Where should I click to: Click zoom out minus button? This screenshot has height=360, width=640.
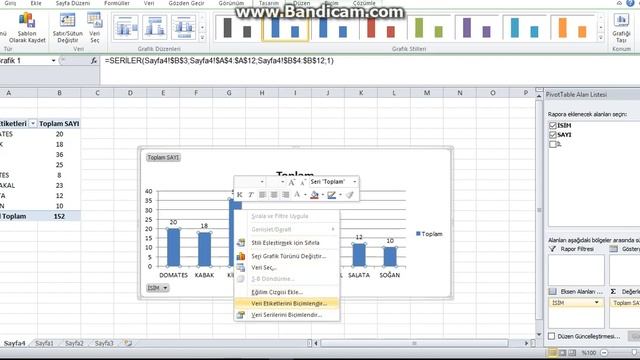[x=604, y=352]
